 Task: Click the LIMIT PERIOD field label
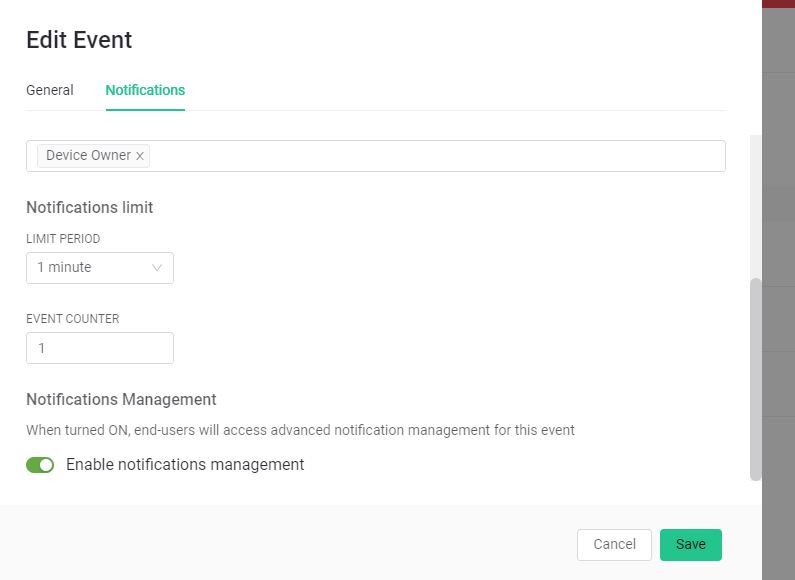tap(63, 239)
